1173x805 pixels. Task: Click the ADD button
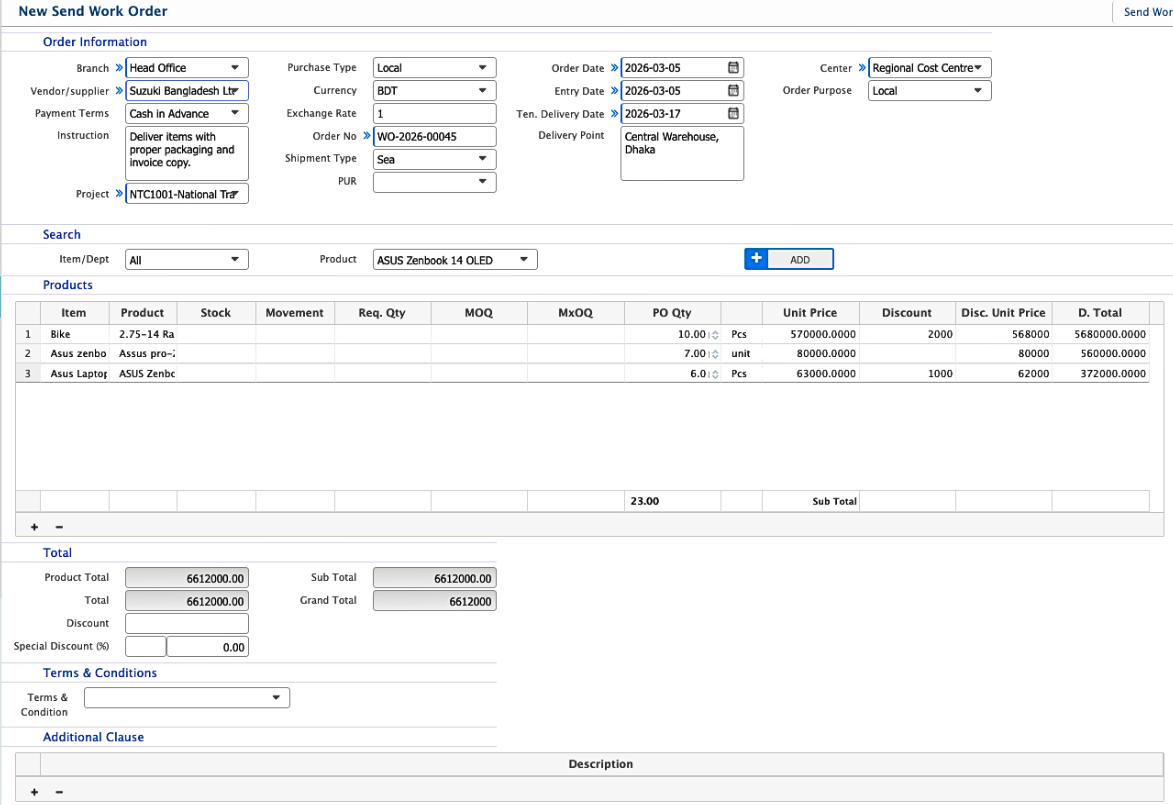(789, 260)
